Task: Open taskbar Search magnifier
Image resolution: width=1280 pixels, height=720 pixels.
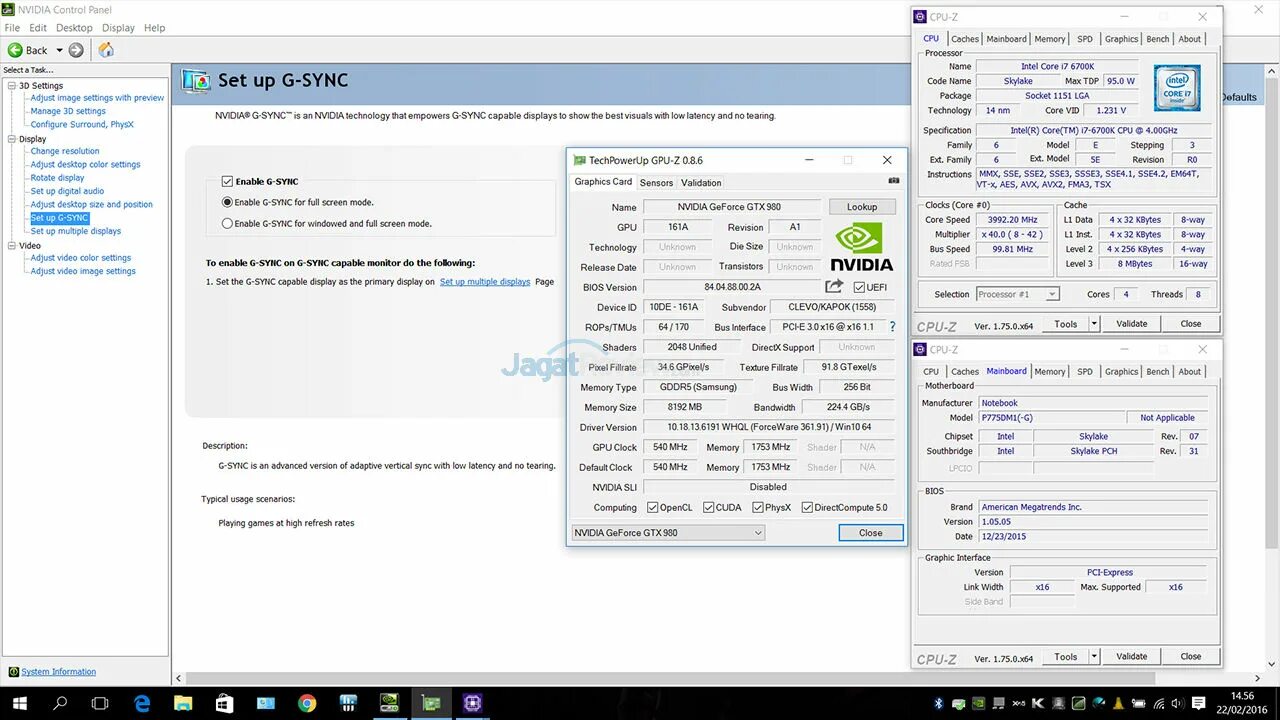Action: [x=60, y=703]
